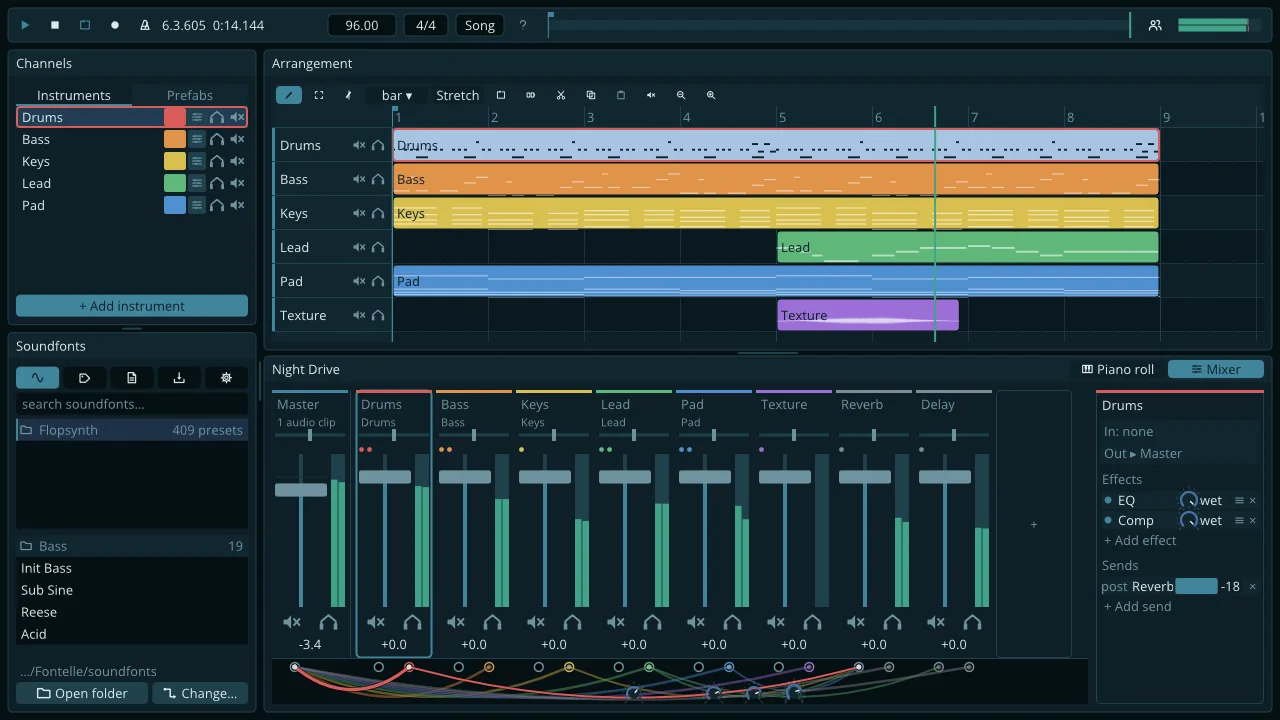Toggle the EQ effect enable dot

point(1108,500)
